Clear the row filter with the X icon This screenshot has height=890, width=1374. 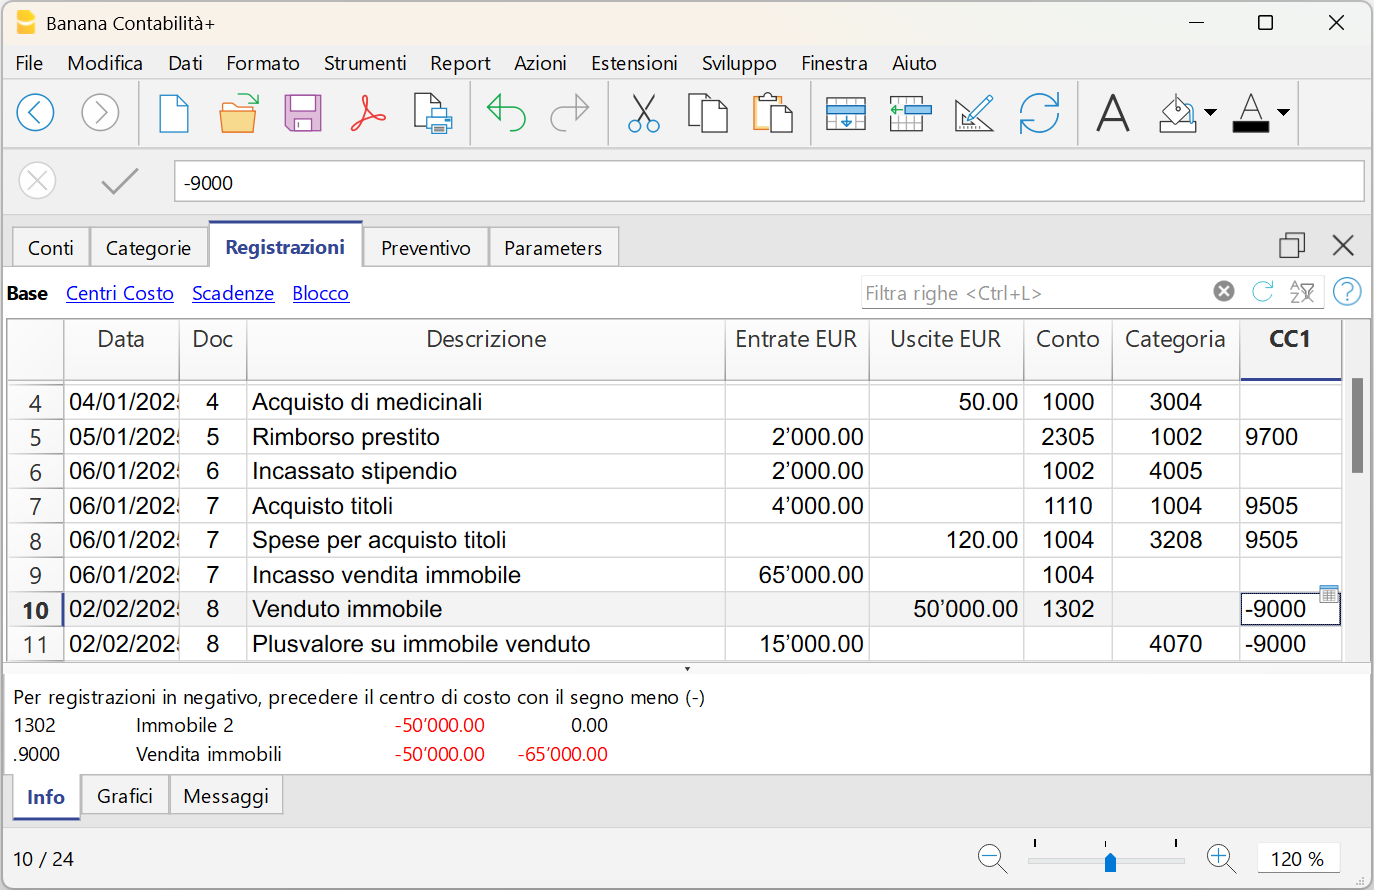[1224, 291]
